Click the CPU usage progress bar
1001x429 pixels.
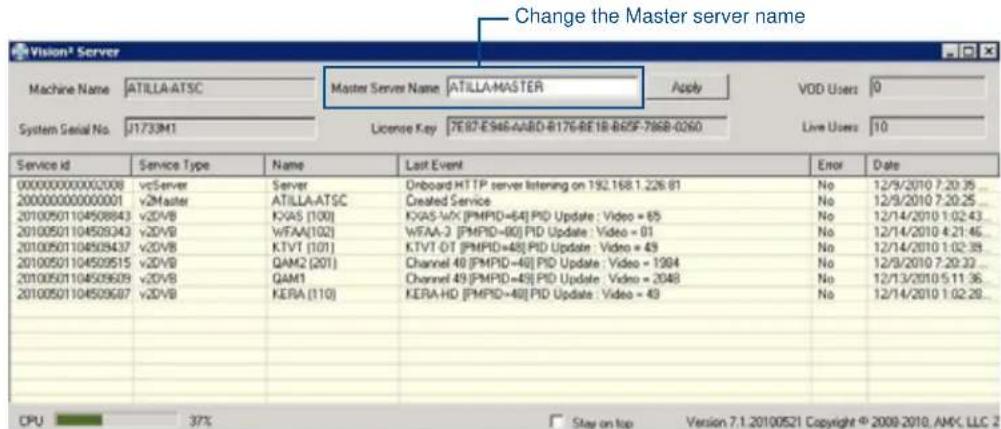click(116, 420)
